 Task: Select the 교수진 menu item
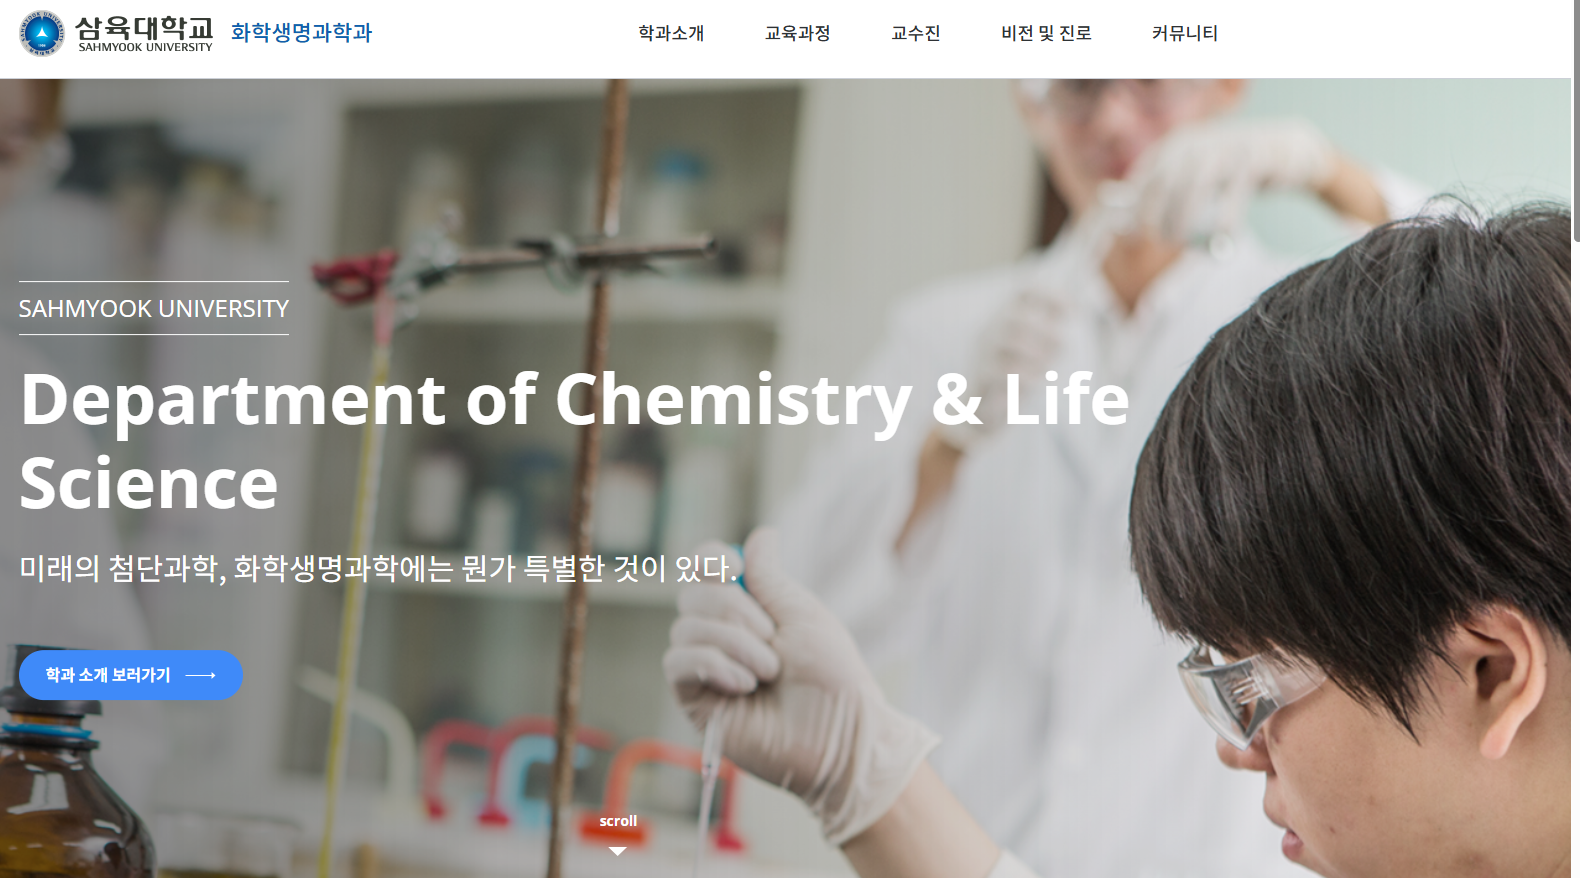[915, 33]
